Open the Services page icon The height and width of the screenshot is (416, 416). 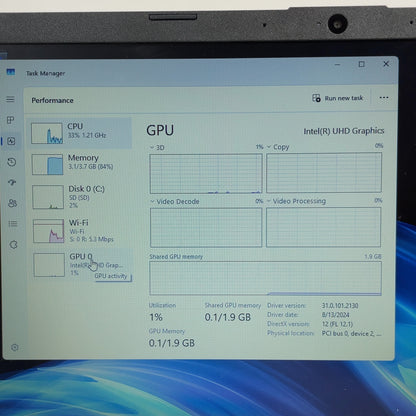[13, 245]
